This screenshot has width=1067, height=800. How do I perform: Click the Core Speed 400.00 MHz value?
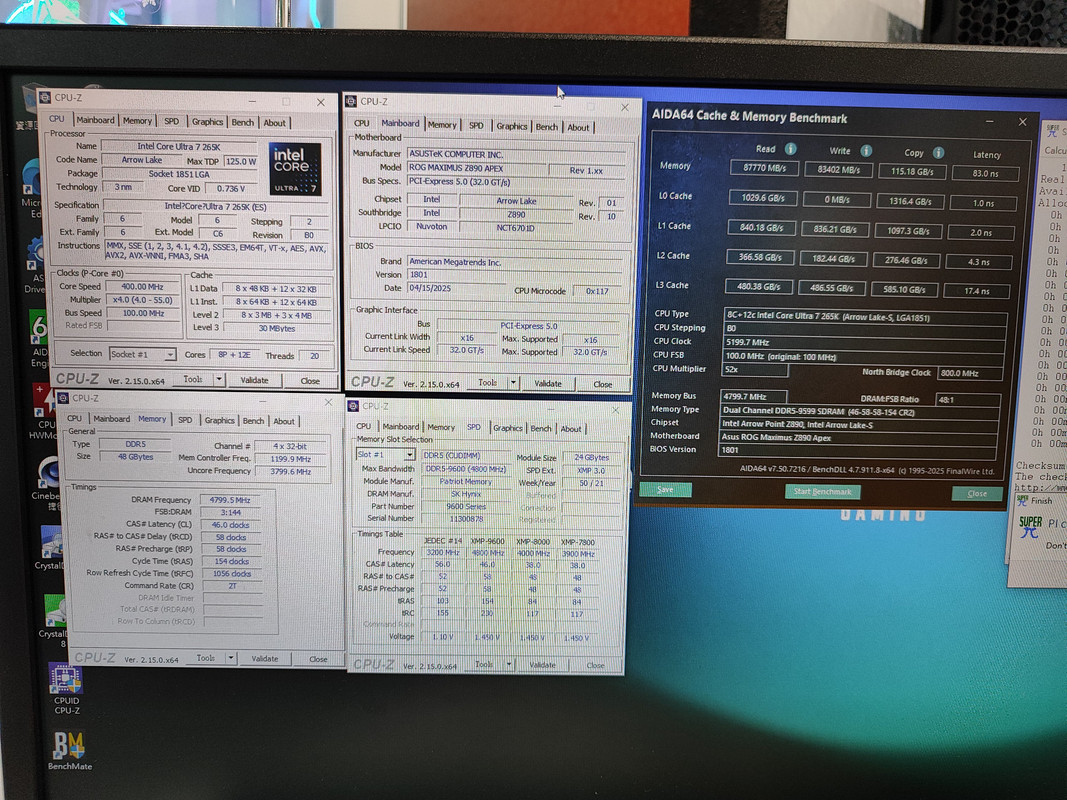click(142, 287)
